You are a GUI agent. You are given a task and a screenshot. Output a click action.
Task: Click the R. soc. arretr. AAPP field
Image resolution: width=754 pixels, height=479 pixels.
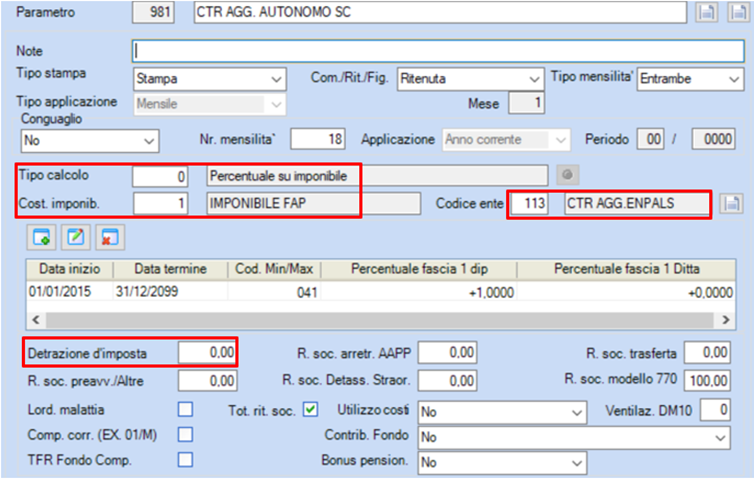[x=447, y=353]
